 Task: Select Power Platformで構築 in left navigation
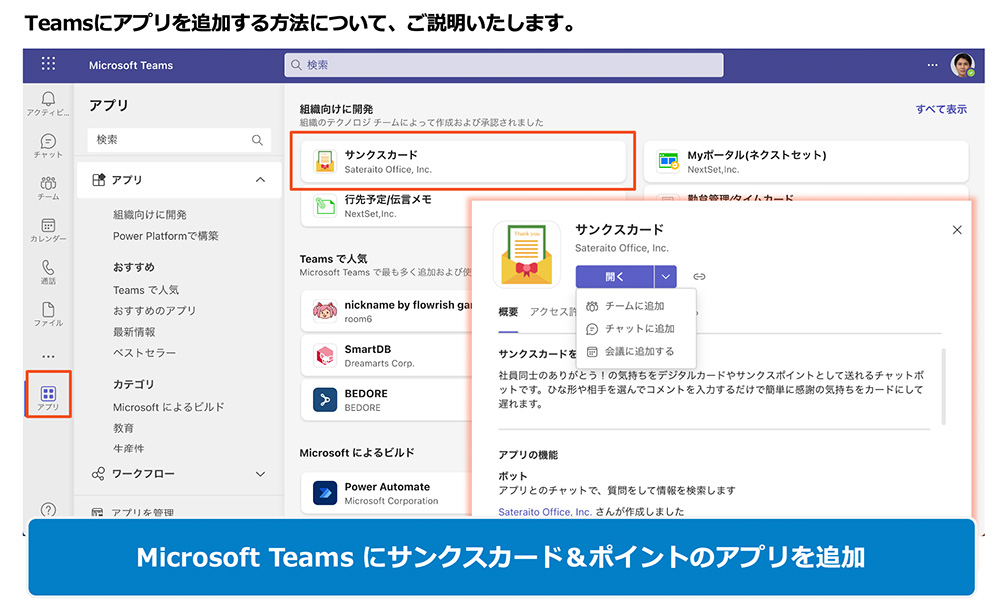point(166,236)
